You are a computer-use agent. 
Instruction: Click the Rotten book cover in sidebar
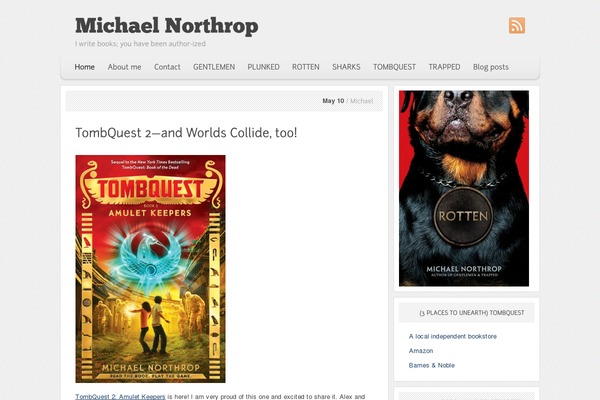point(464,188)
